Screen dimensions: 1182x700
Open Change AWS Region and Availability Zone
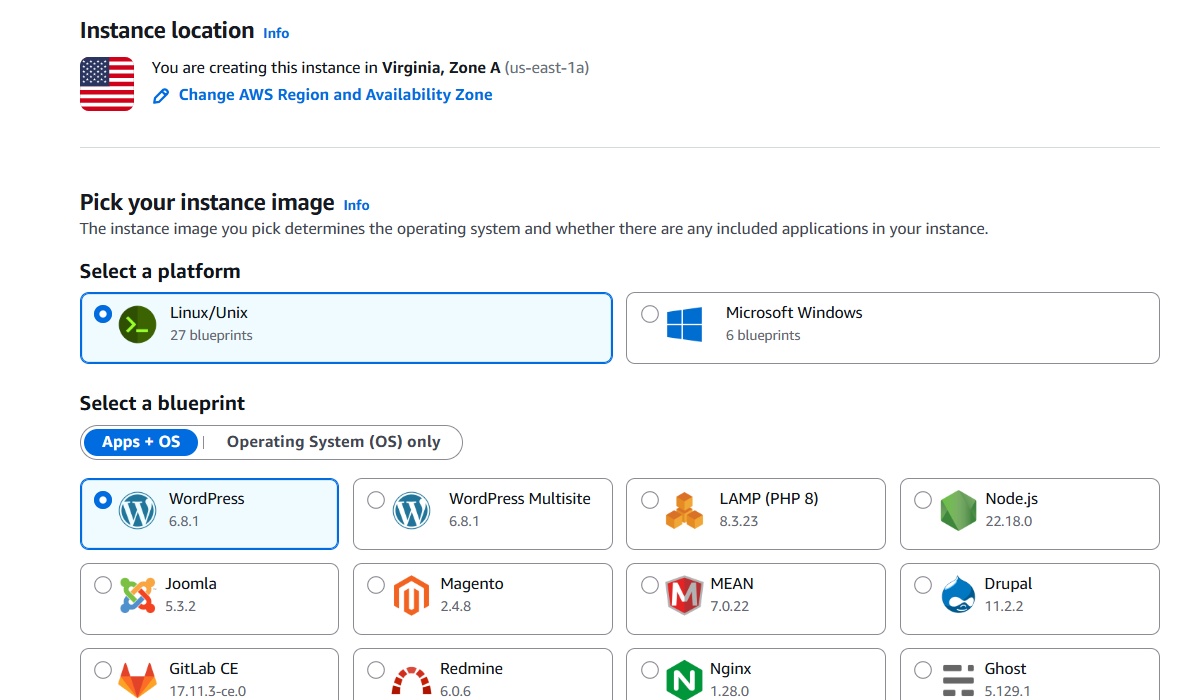pyautogui.click(x=335, y=95)
